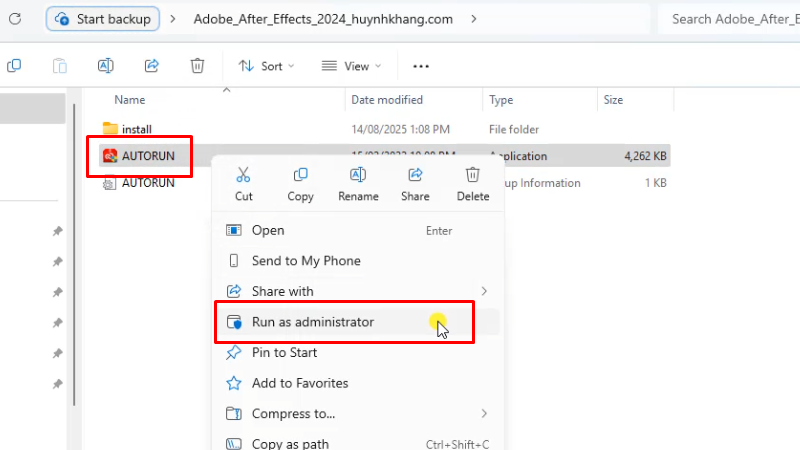Click the 1 KB size cell
Image resolution: width=800 pixels, height=450 pixels.
coord(656,183)
